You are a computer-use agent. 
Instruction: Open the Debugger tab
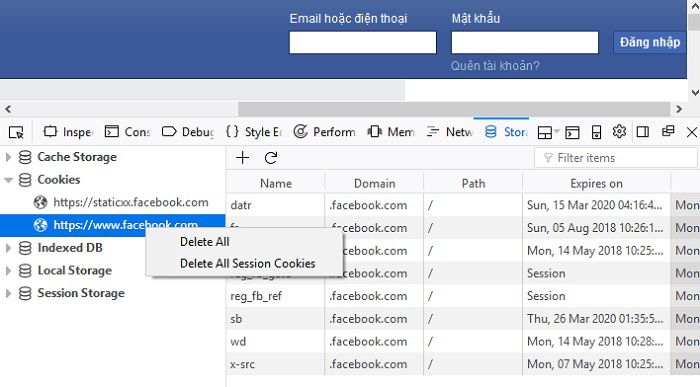coord(188,132)
